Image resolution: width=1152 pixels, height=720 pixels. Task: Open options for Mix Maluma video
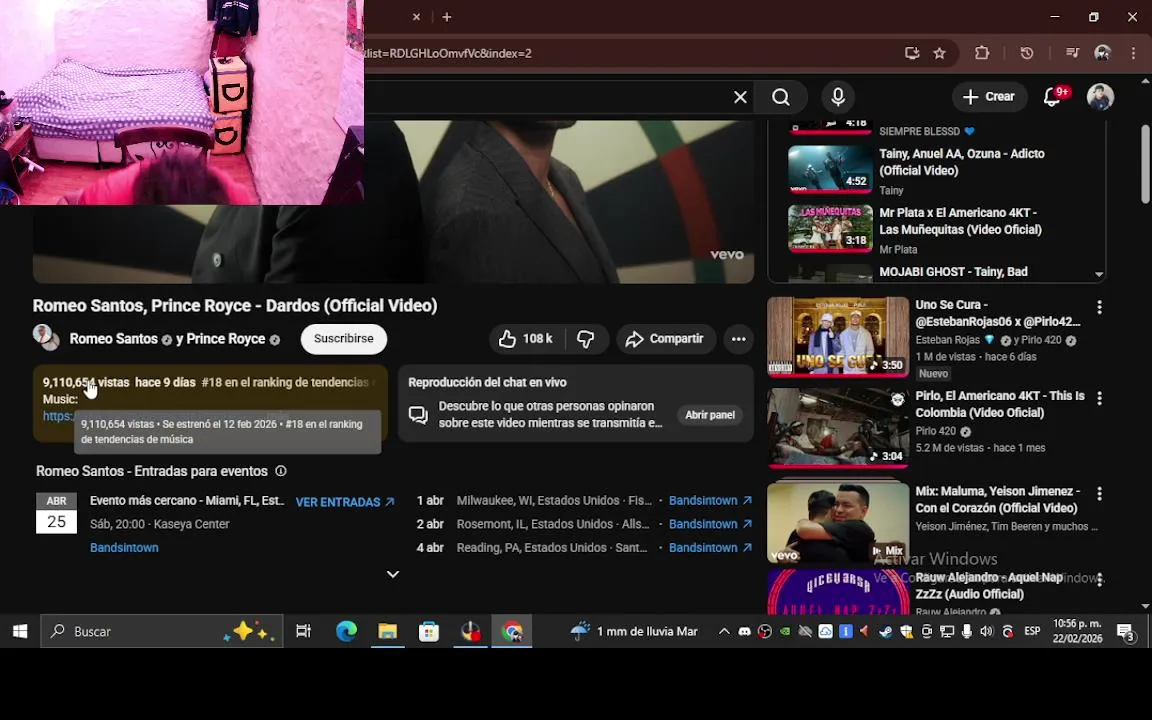1099,494
